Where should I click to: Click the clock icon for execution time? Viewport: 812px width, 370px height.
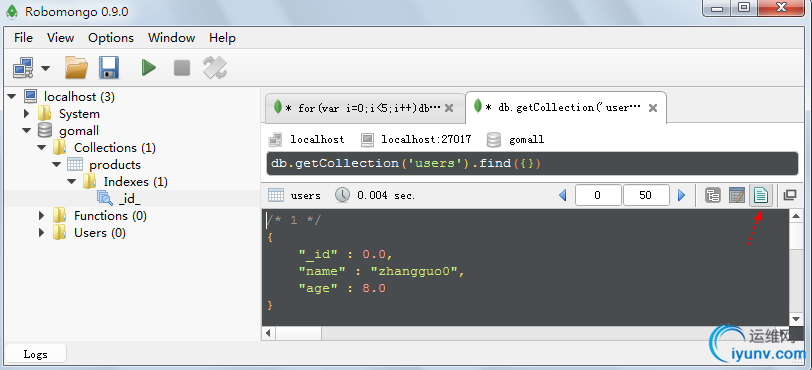point(342,195)
